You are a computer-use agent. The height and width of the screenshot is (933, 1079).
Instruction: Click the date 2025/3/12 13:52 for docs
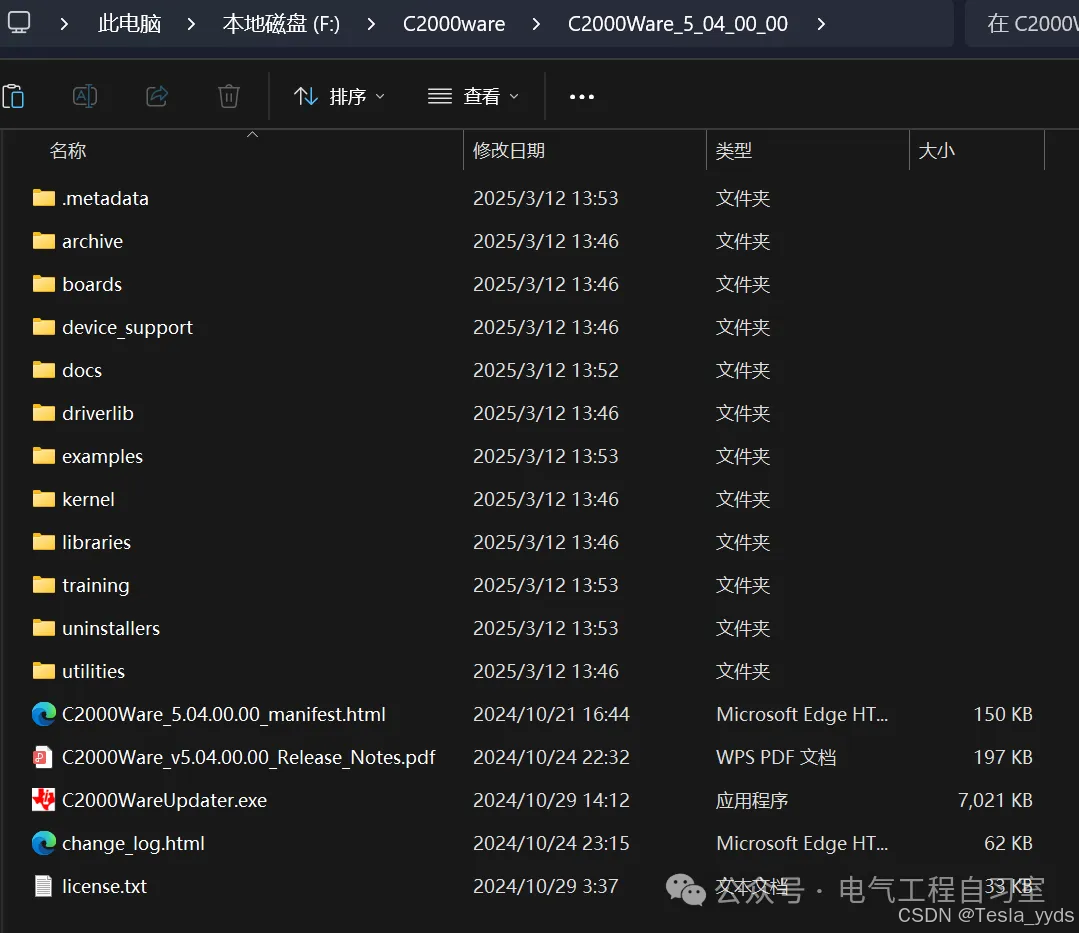coord(546,370)
